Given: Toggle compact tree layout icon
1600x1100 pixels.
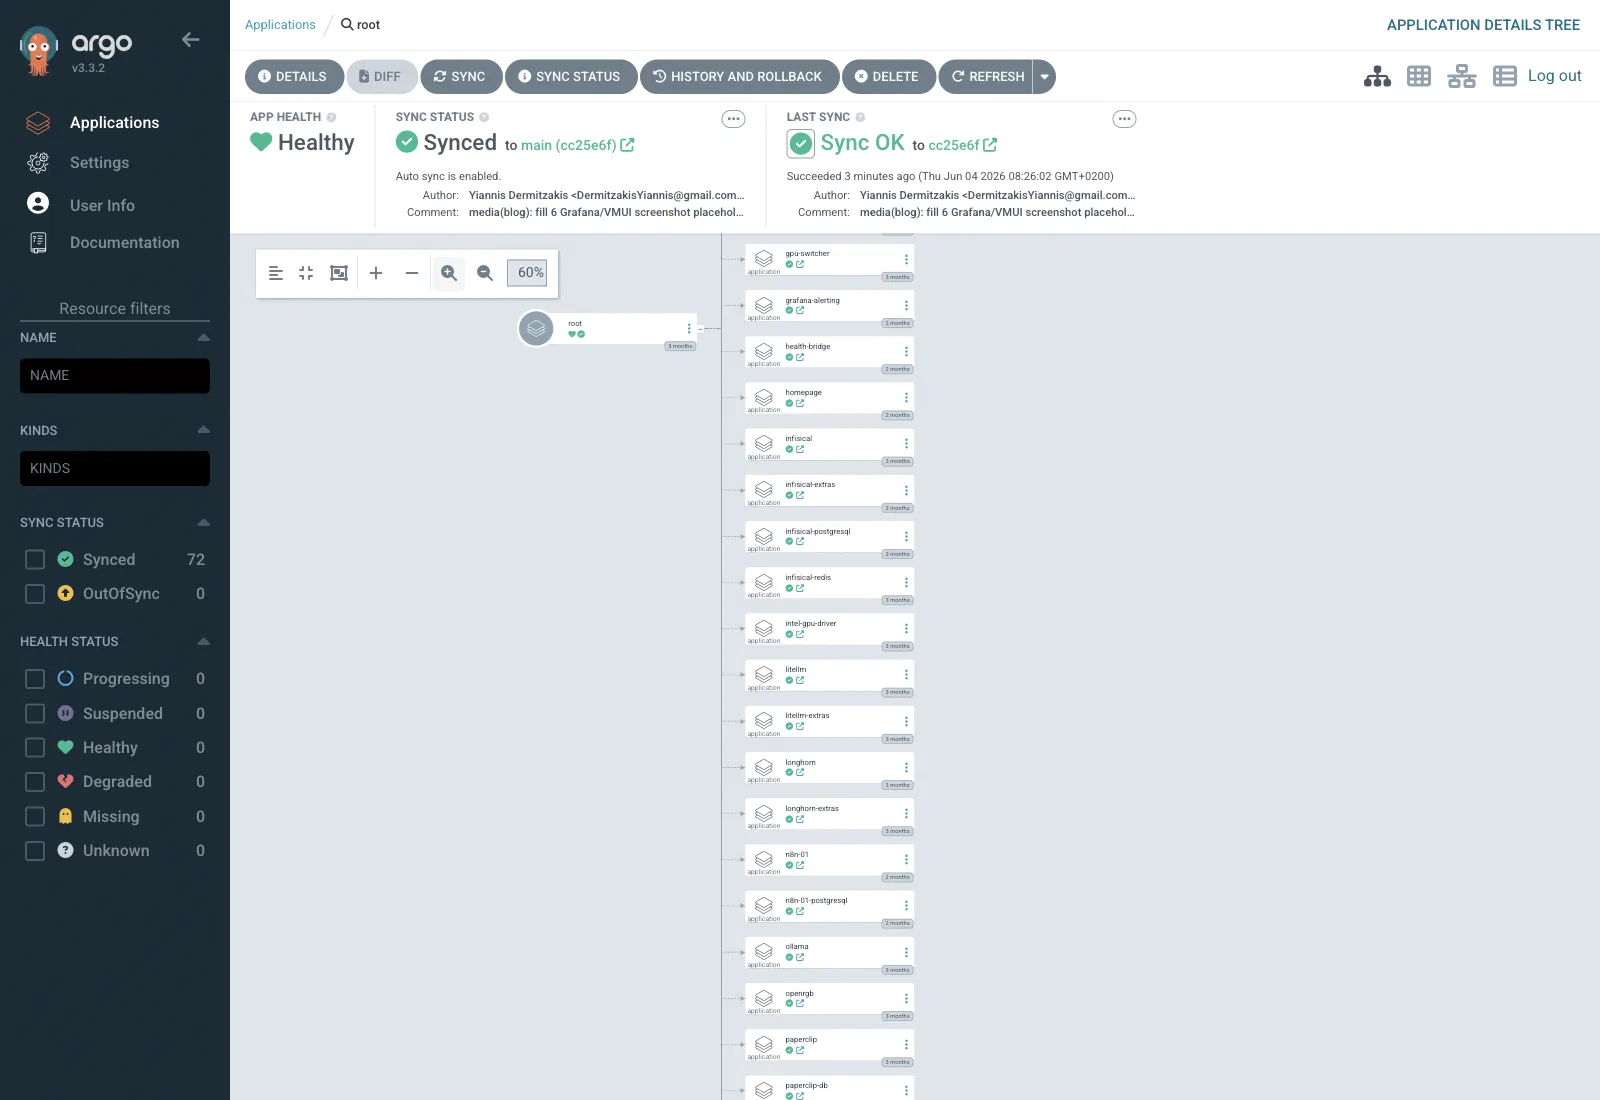Looking at the screenshot, I should click(276, 273).
